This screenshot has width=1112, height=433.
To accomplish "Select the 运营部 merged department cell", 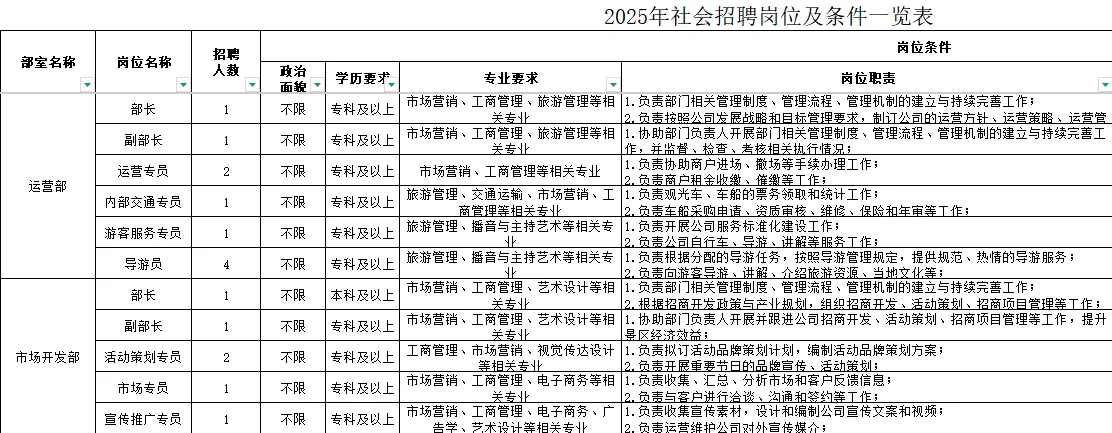I will [x=48, y=186].
